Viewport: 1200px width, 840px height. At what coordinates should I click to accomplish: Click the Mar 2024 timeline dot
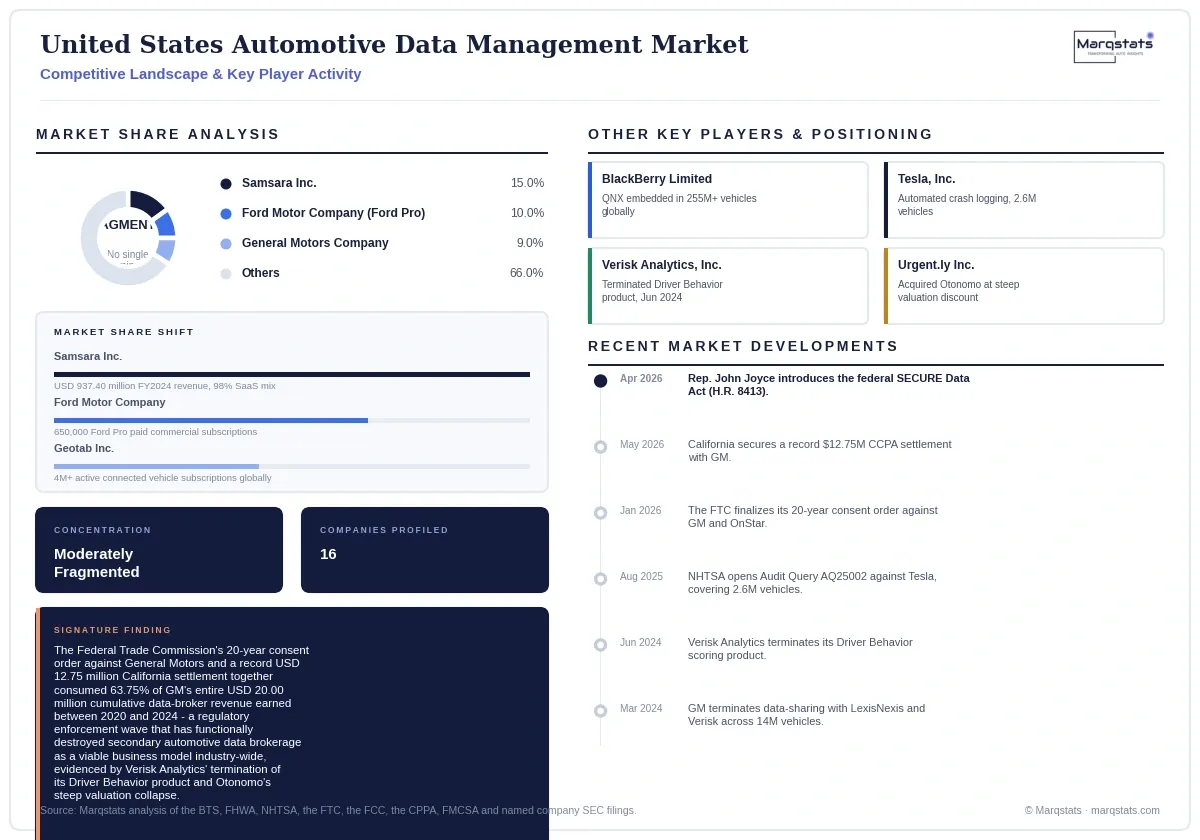point(600,711)
